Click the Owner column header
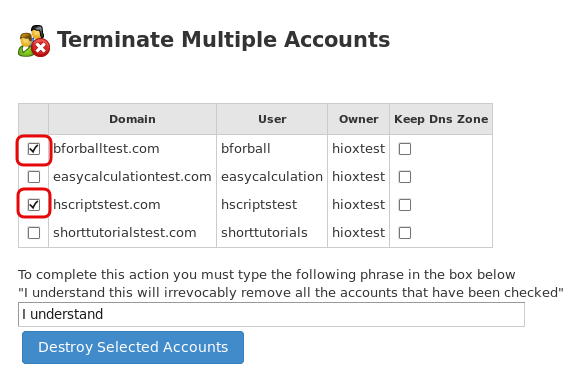 [x=359, y=119]
